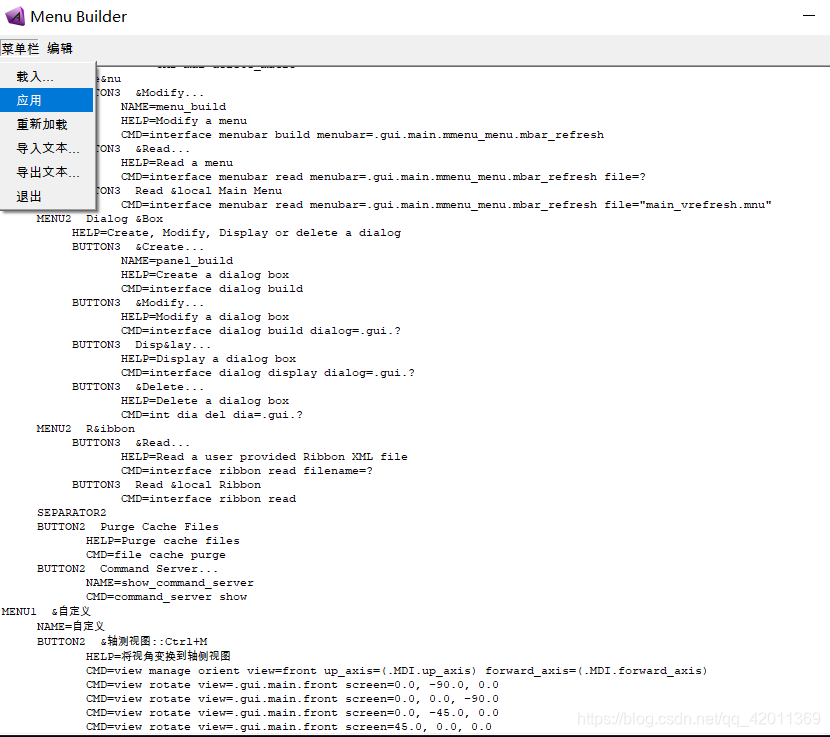Screen dimensions: 830x737
Task: Open the 菜单栏 menu in the menu bar
Action: click(20, 48)
